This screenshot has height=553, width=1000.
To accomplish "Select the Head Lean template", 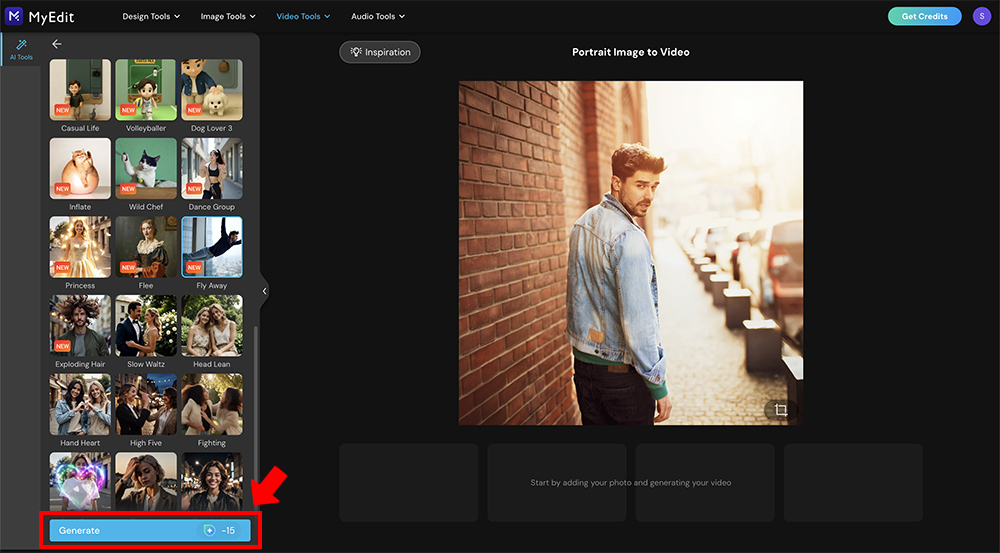I will pos(212,325).
